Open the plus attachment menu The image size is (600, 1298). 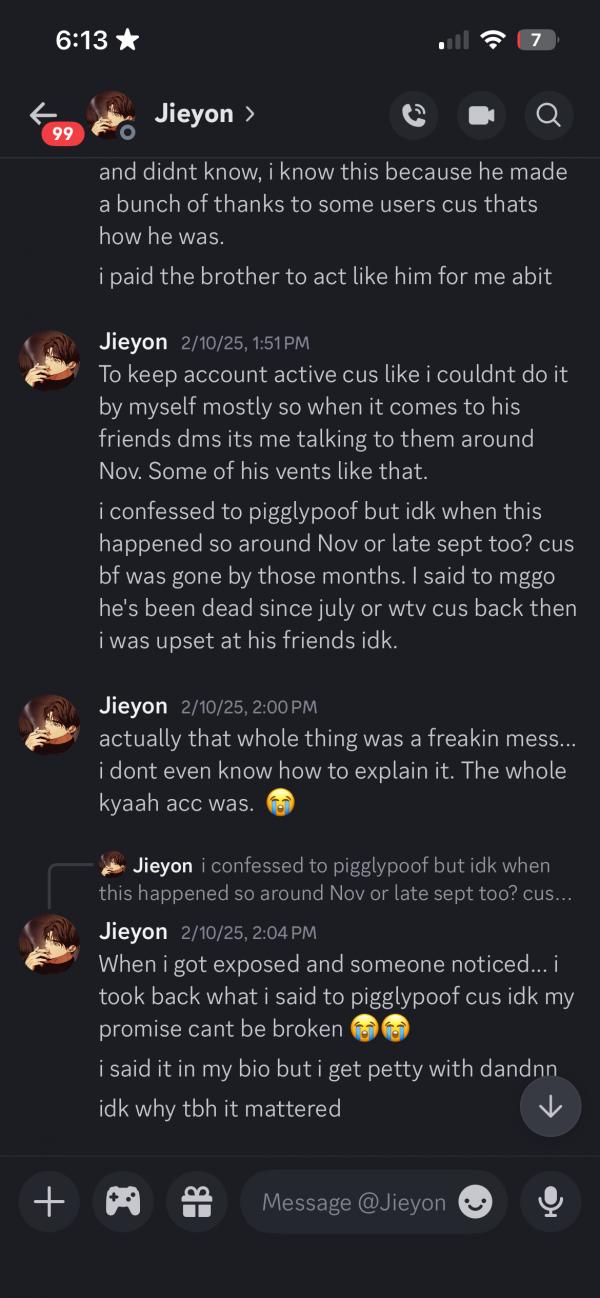click(49, 1201)
